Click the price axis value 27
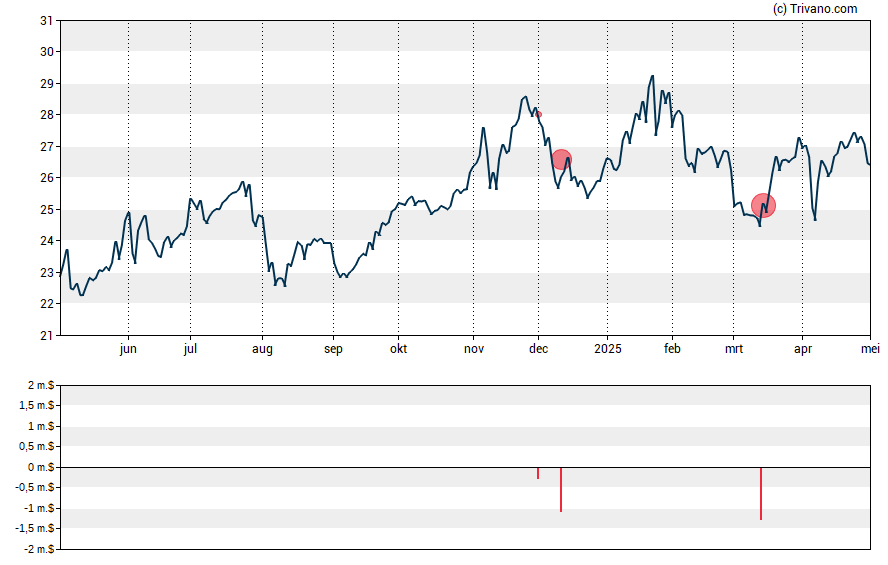 [46, 147]
